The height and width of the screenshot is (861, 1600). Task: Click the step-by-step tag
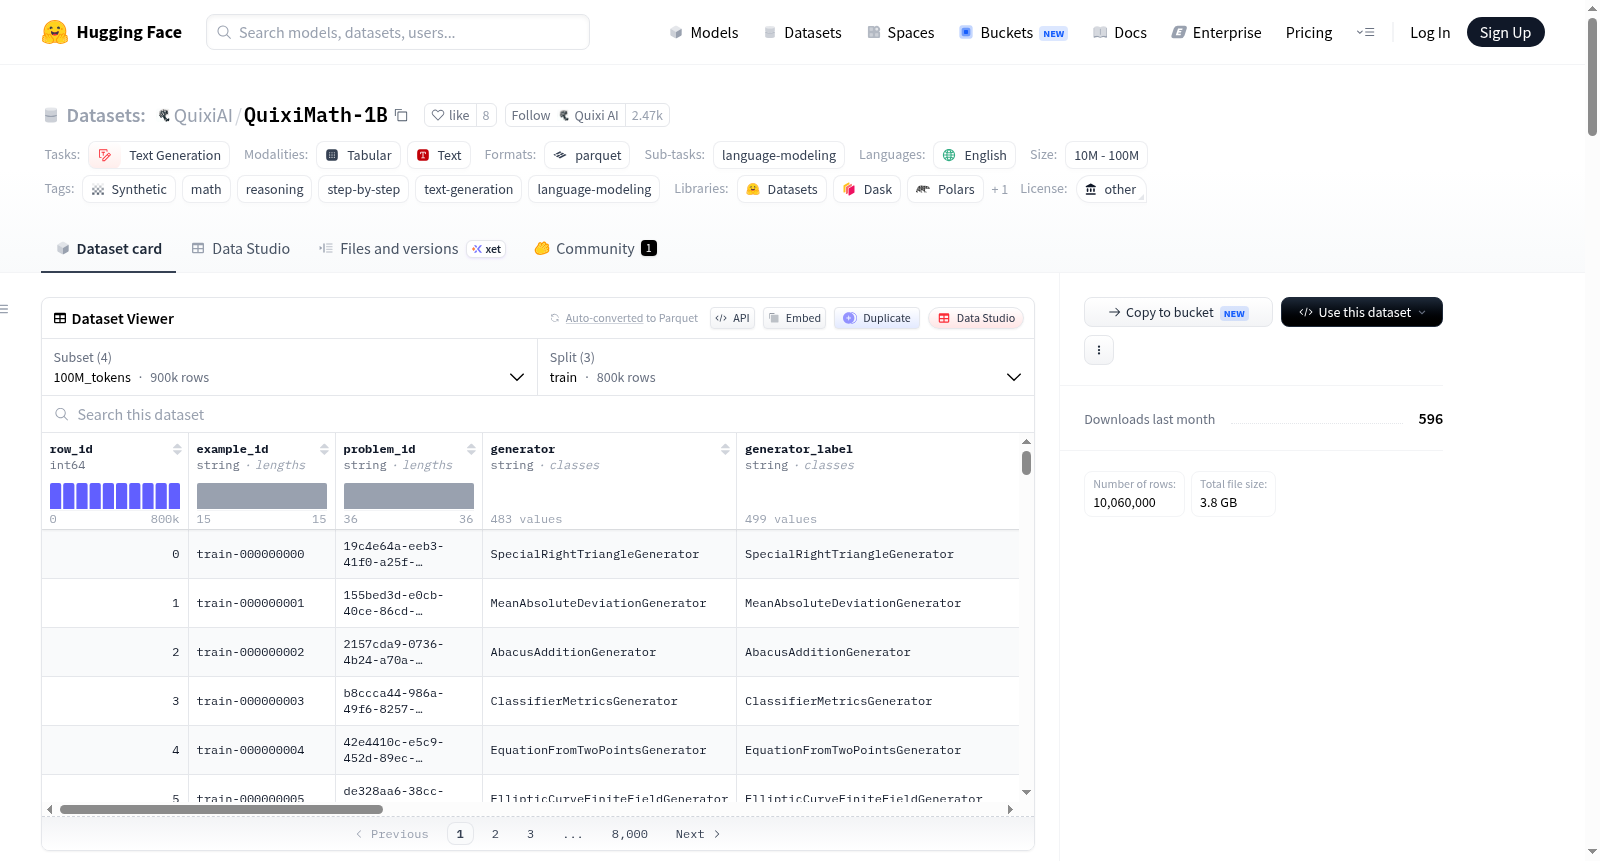pos(364,189)
